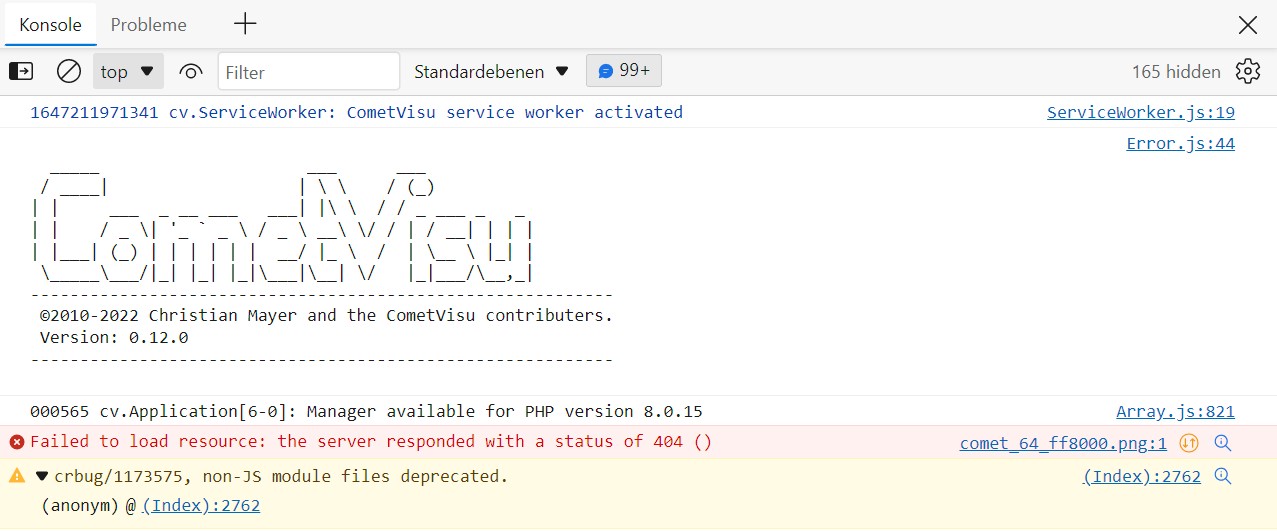Close the DevTools drawer with X
Viewport: 1277px width, 531px height.
coord(1247,25)
